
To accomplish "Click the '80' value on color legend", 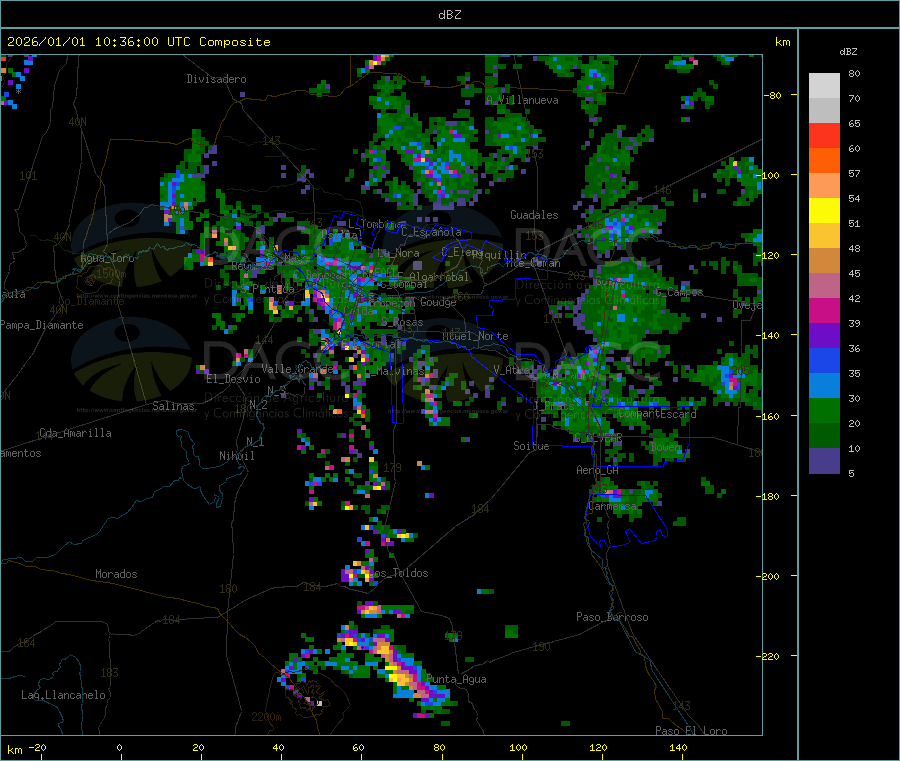I will [x=854, y=73].
